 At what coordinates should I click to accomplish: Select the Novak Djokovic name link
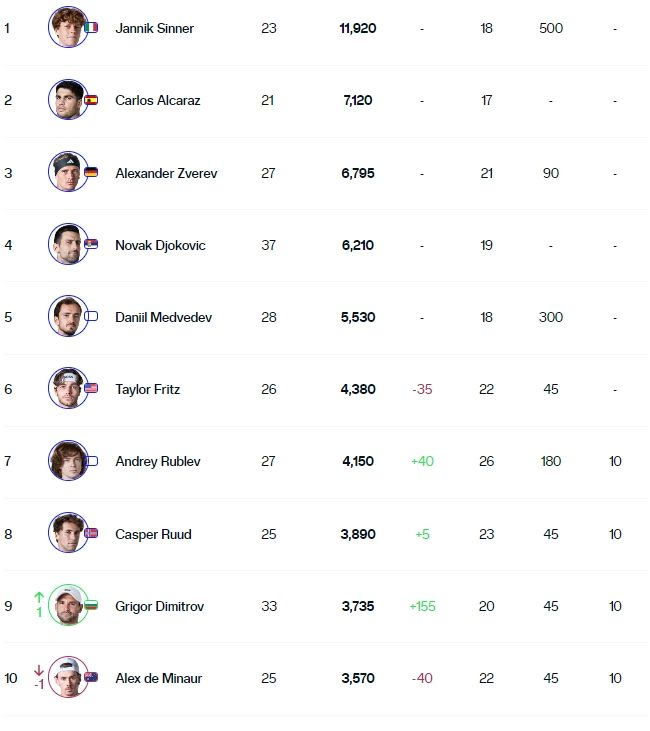point(160,245)
